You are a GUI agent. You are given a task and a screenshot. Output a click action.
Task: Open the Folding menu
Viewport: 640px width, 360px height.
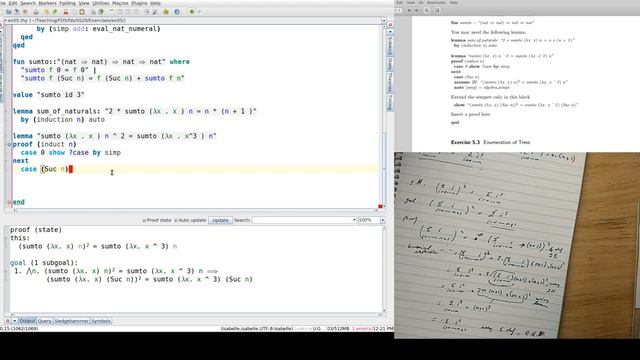pyautogui.click(x=67, y=3)
